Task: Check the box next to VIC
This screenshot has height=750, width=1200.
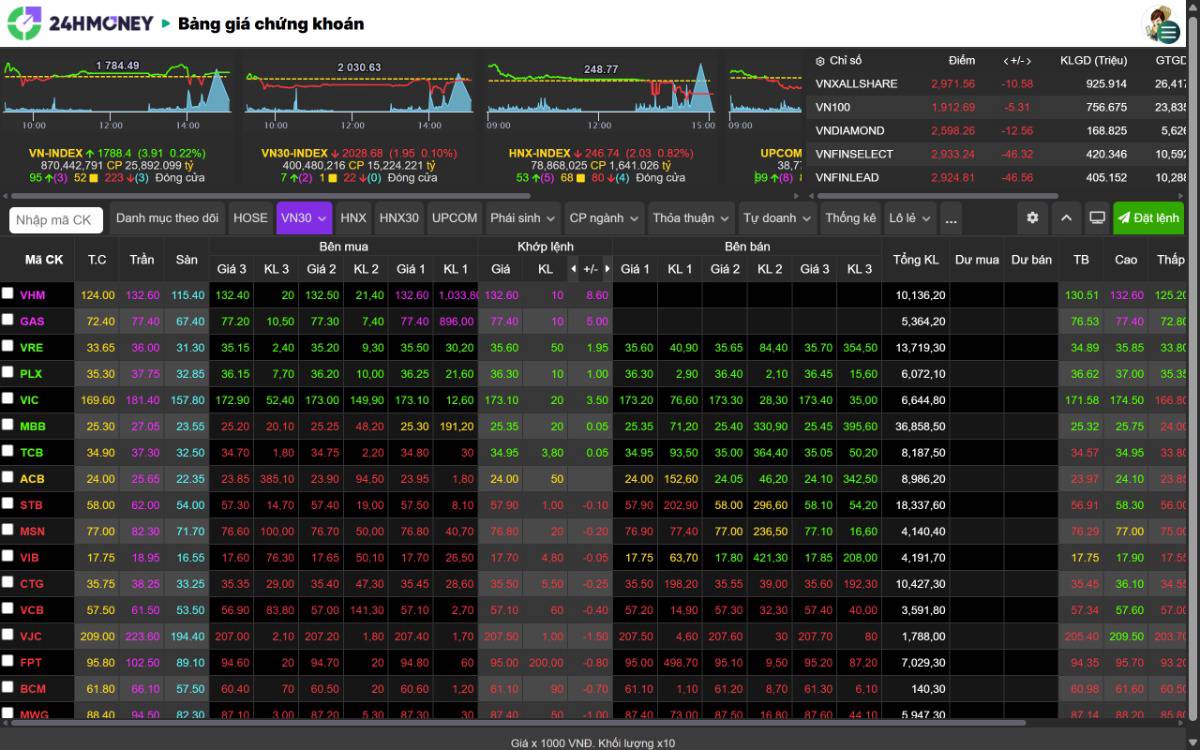Action: tap(8, 398)
